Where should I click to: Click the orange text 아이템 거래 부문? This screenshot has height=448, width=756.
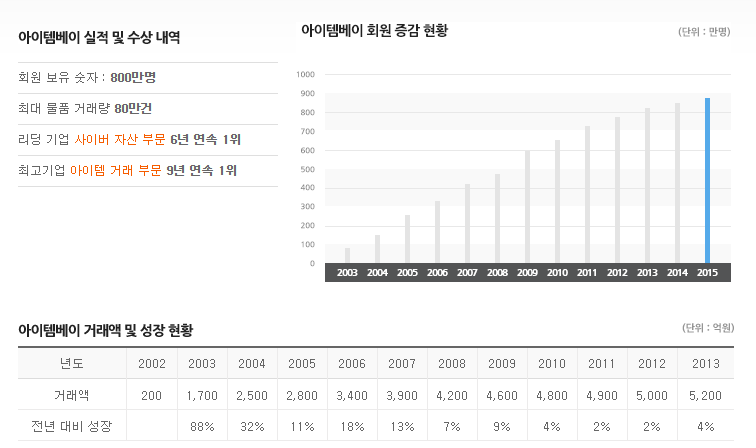point(116,170)
